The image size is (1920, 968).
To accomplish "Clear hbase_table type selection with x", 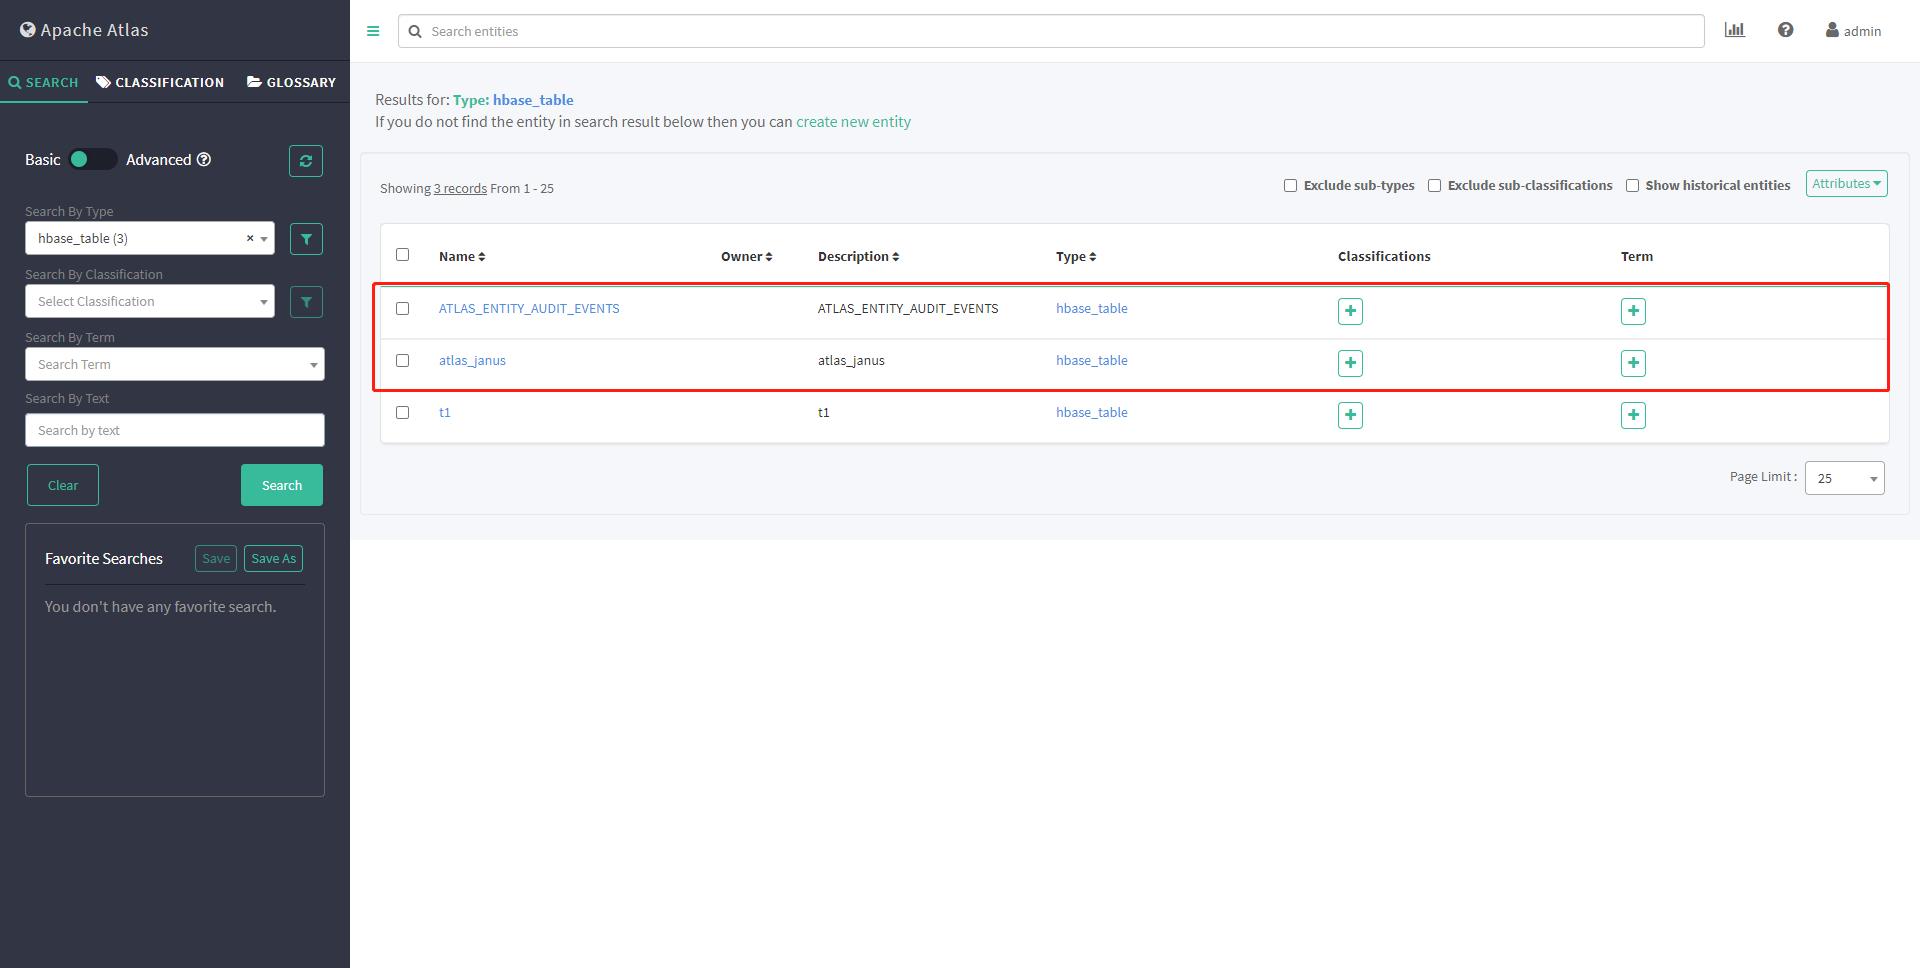I will tap(250, 238).
